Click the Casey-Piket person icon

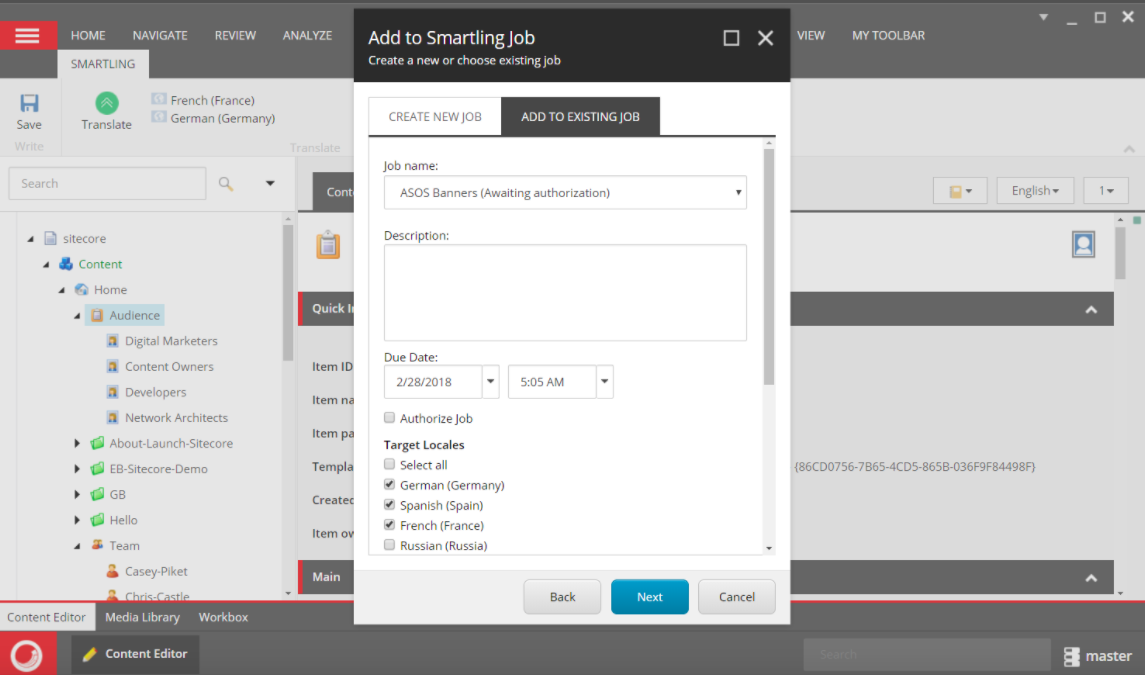click(x=112, y=571)
